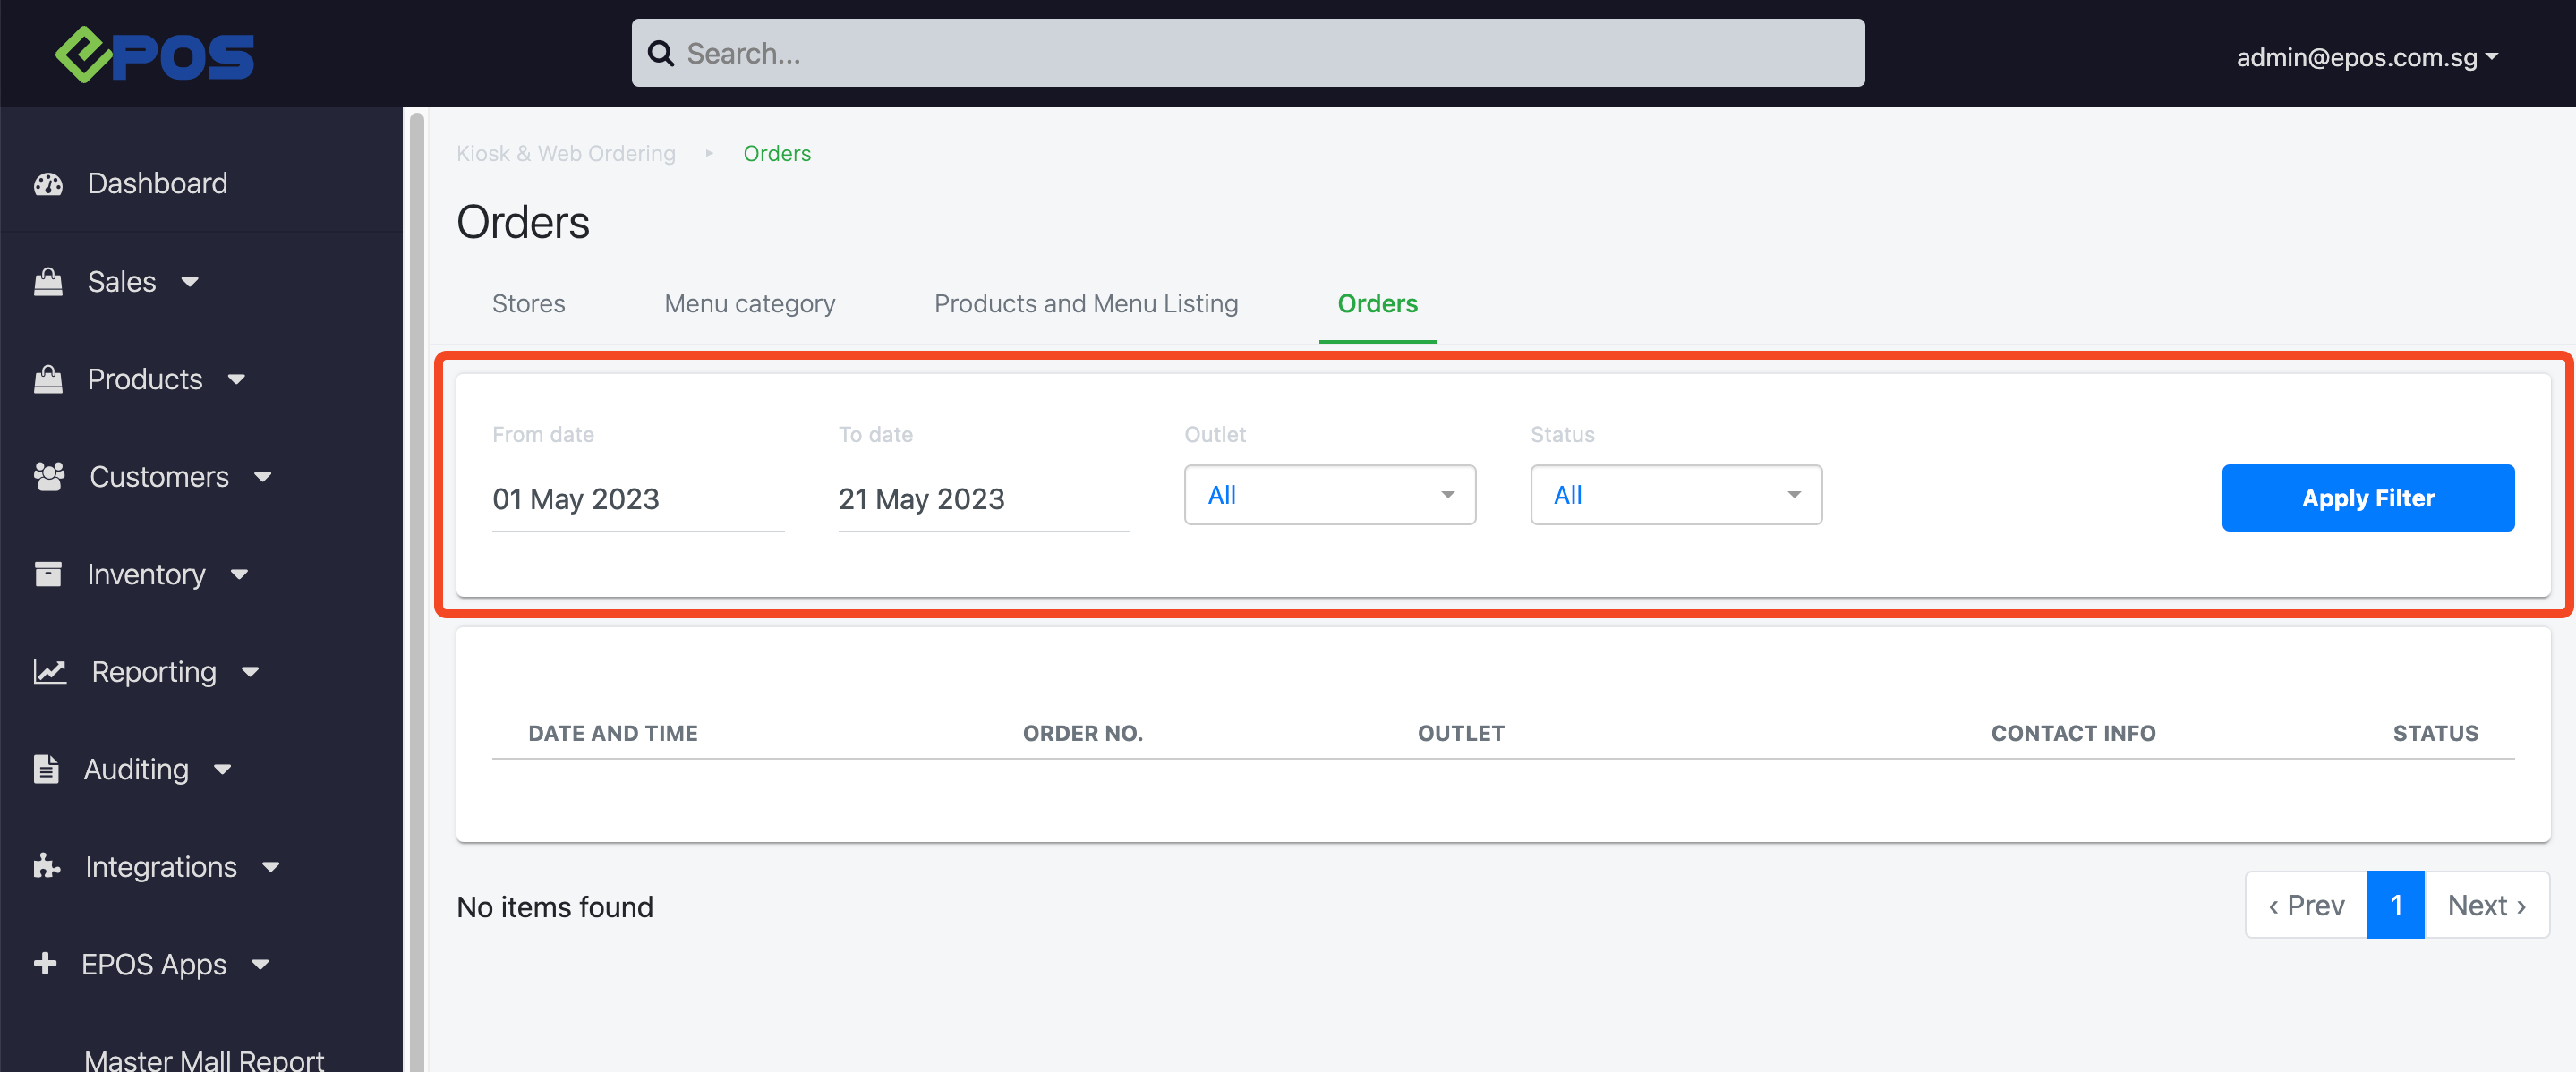Click the CONTACT INFO column header
Viewport: 2576px width, 1072px height.
point(2073,734)
